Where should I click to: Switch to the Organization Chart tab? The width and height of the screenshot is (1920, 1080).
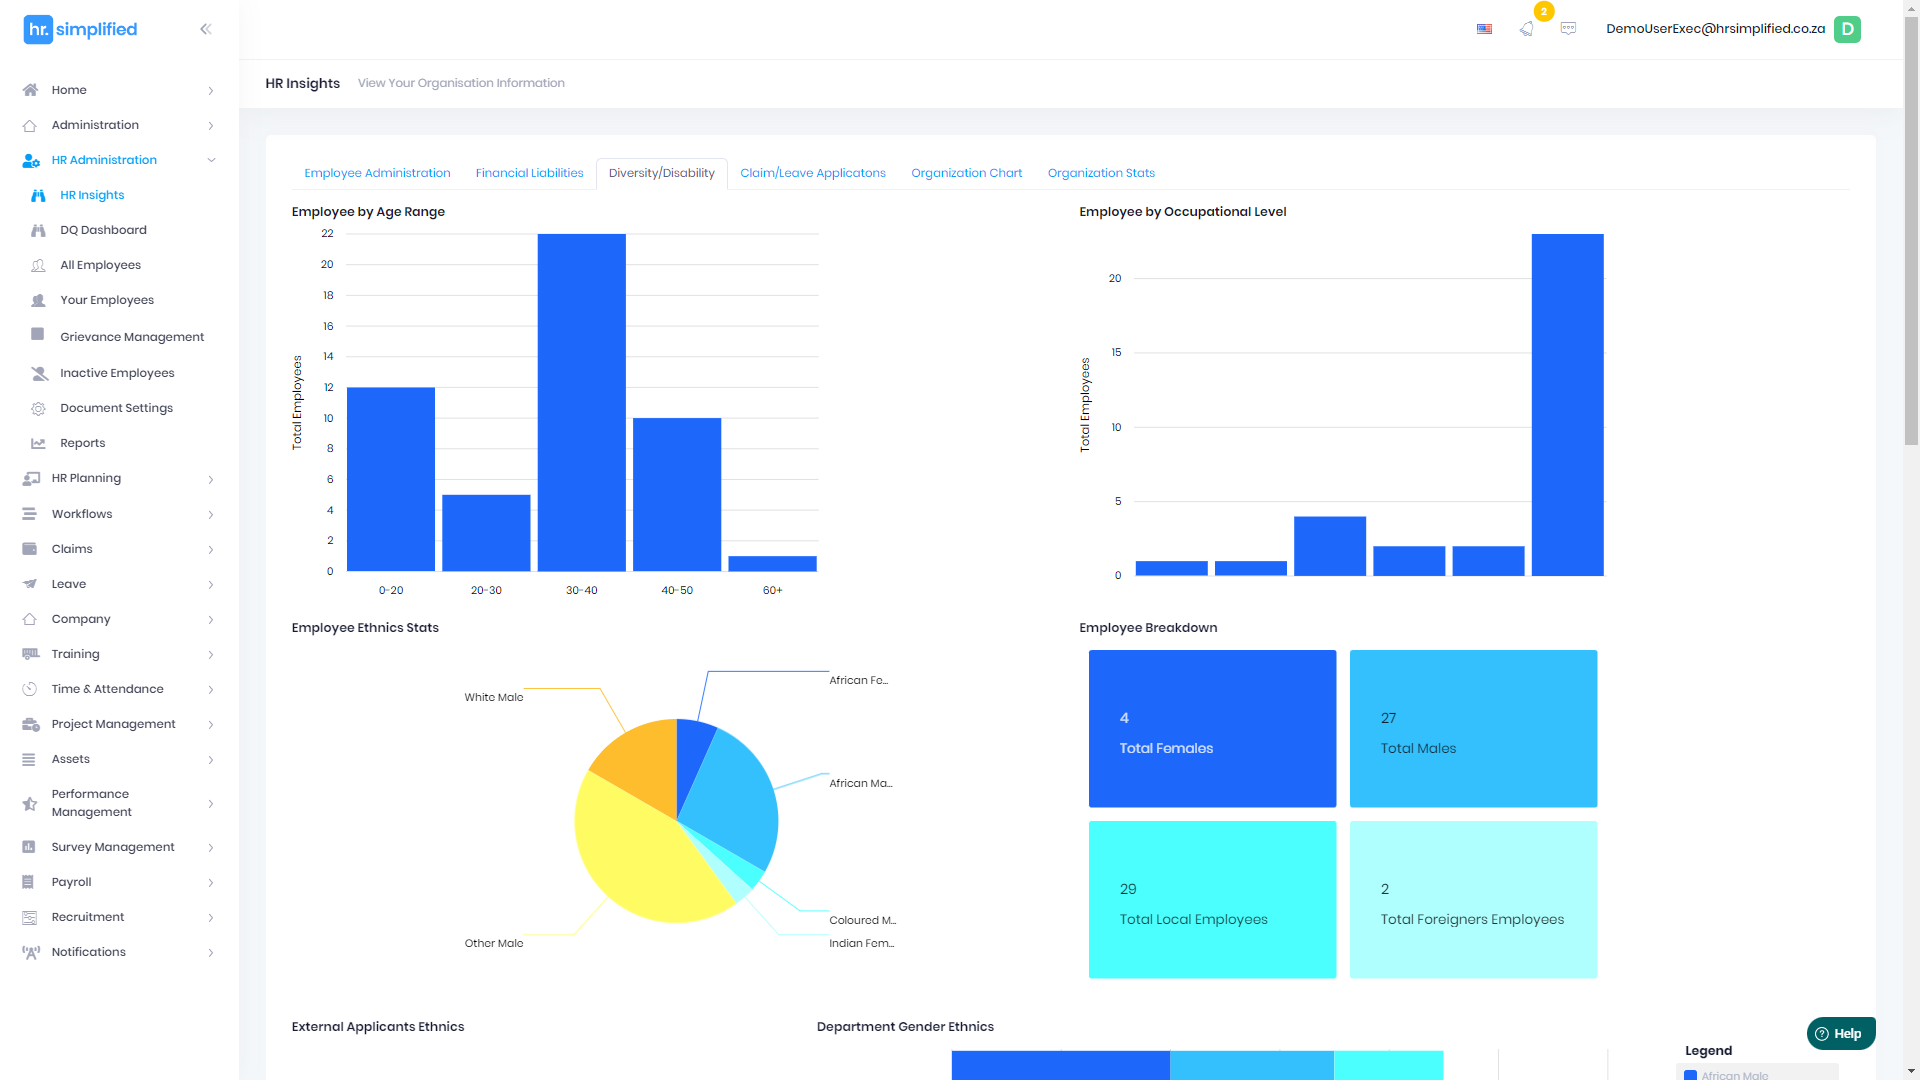(x=966, y=173)
